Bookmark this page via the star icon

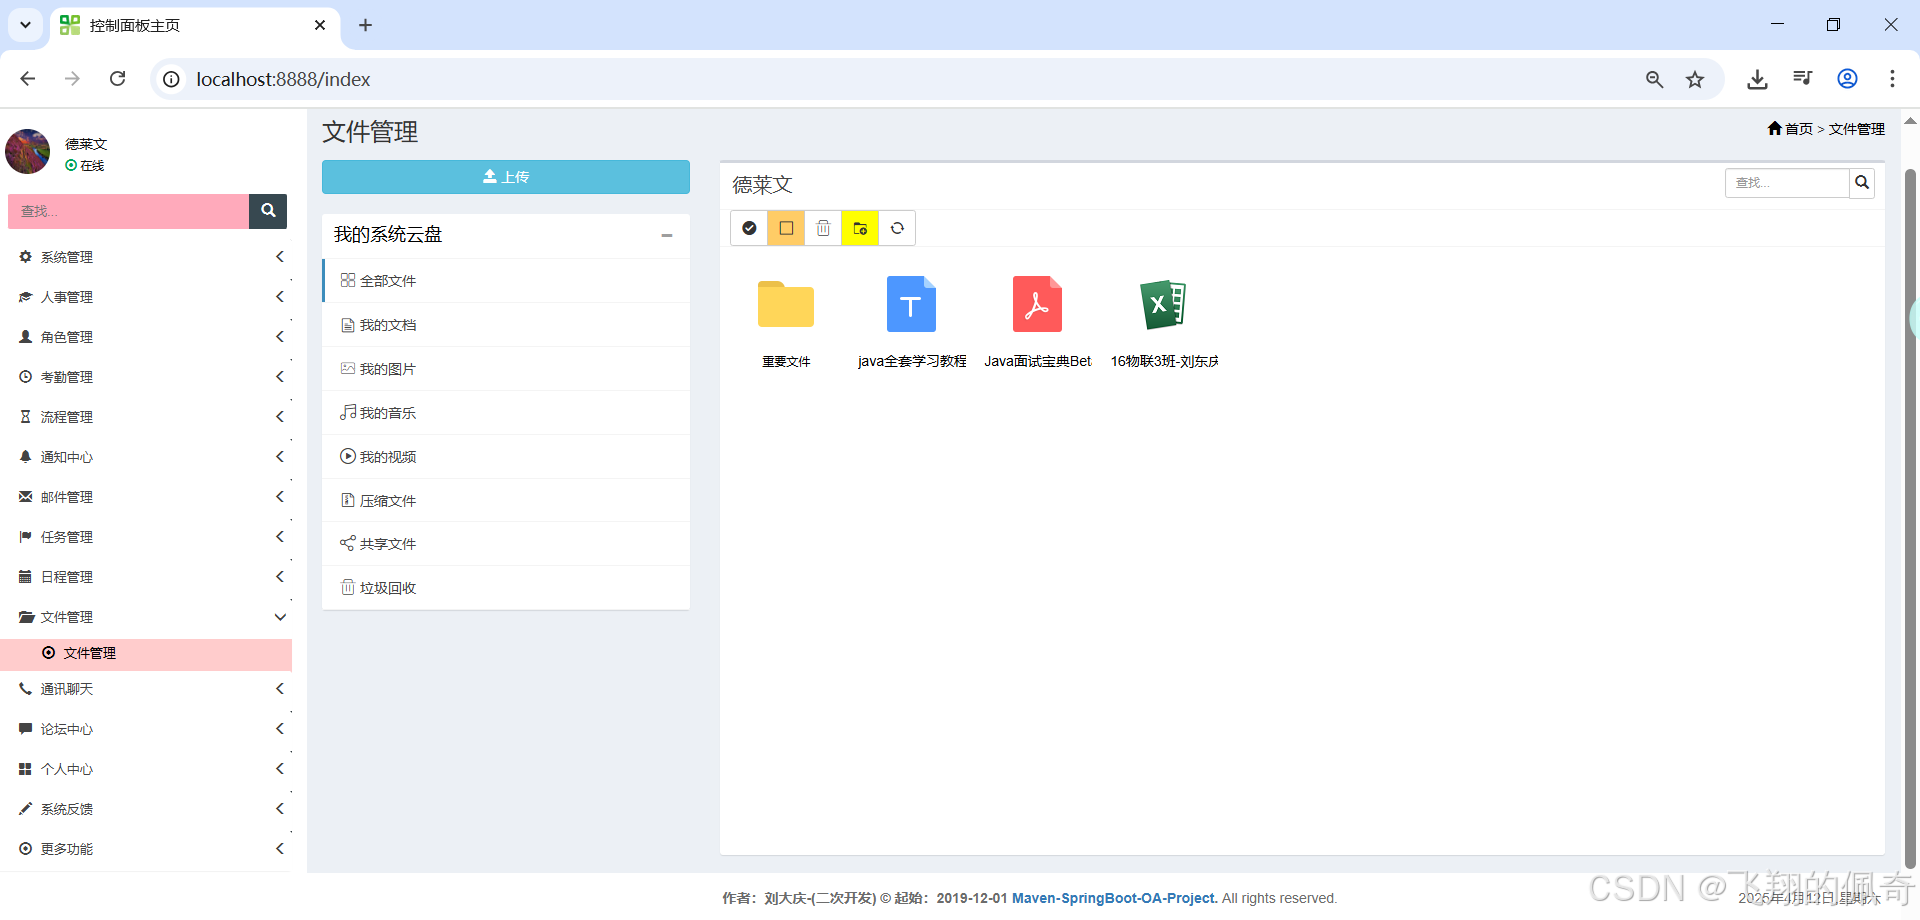point(1695,79)
